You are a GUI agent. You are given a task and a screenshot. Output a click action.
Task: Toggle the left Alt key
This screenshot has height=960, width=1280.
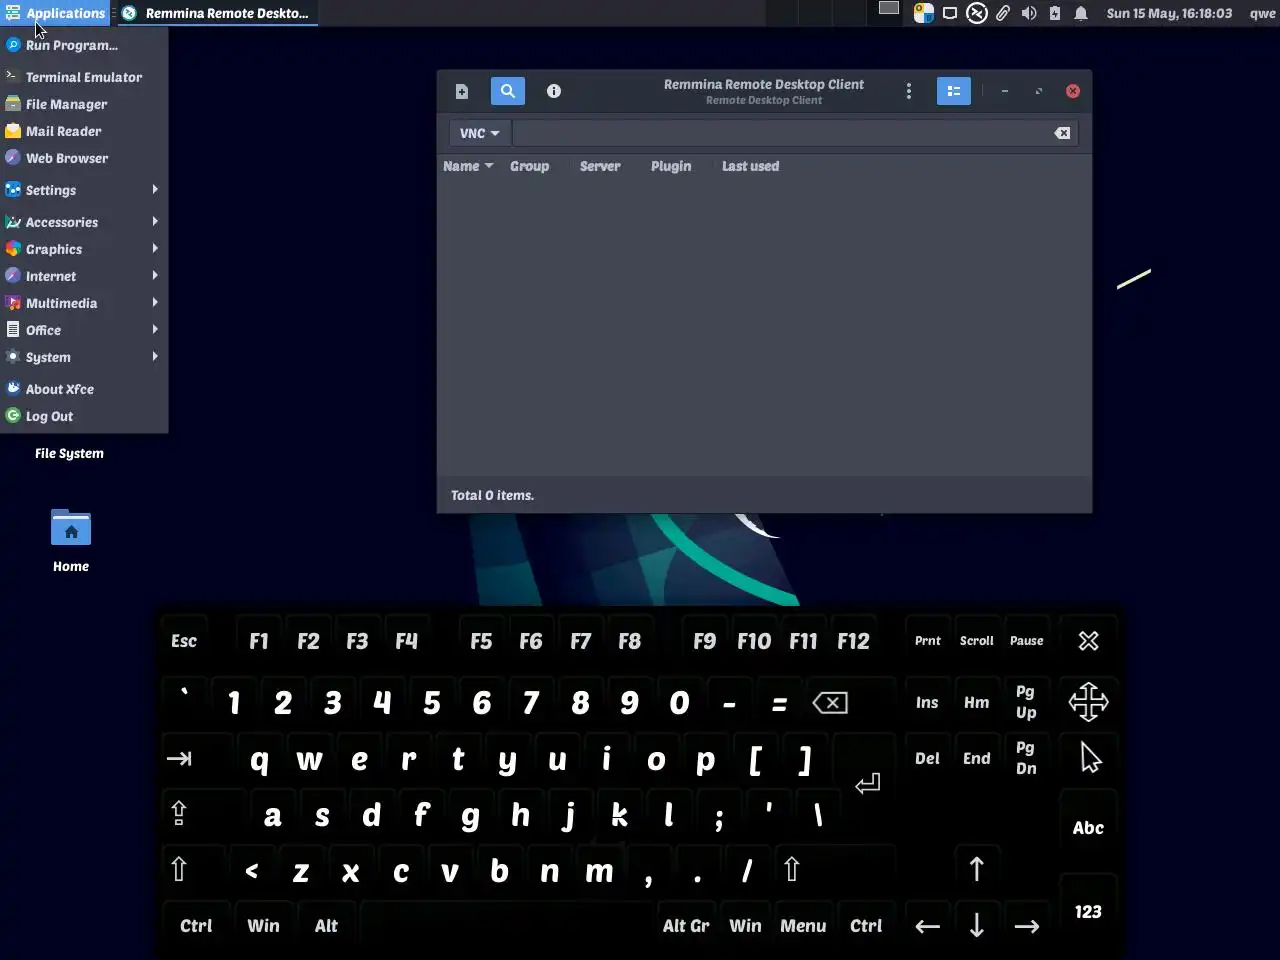326,926
